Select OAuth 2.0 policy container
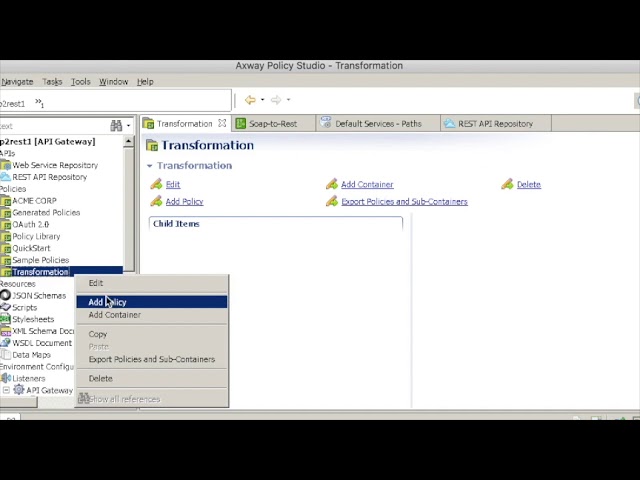This screenshot has width=640, height=480. [x=31, y=224]
